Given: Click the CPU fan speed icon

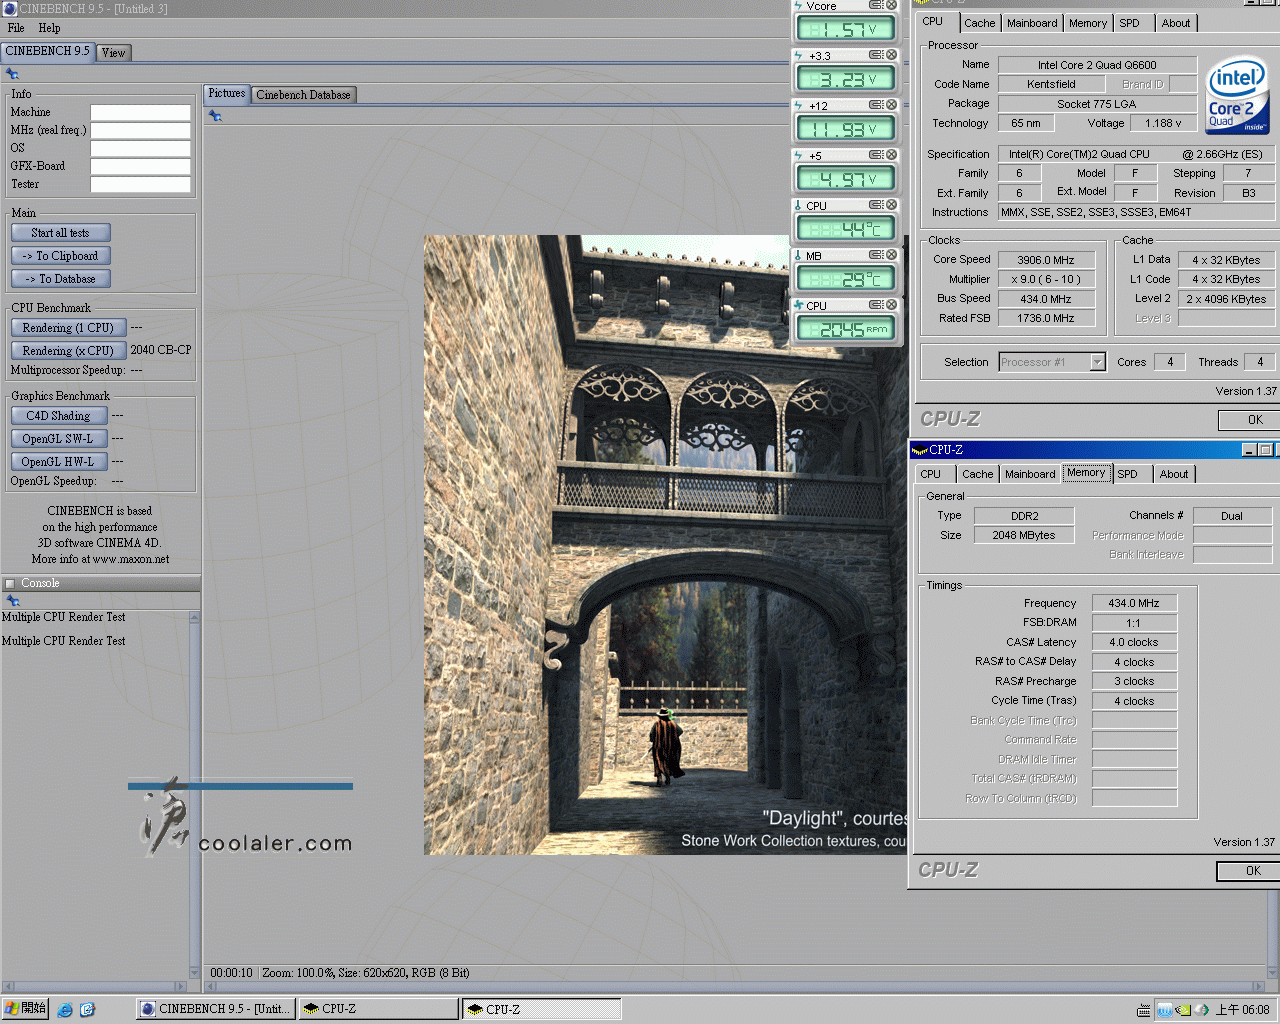Looking at the screenshot, I should [798, 305].
